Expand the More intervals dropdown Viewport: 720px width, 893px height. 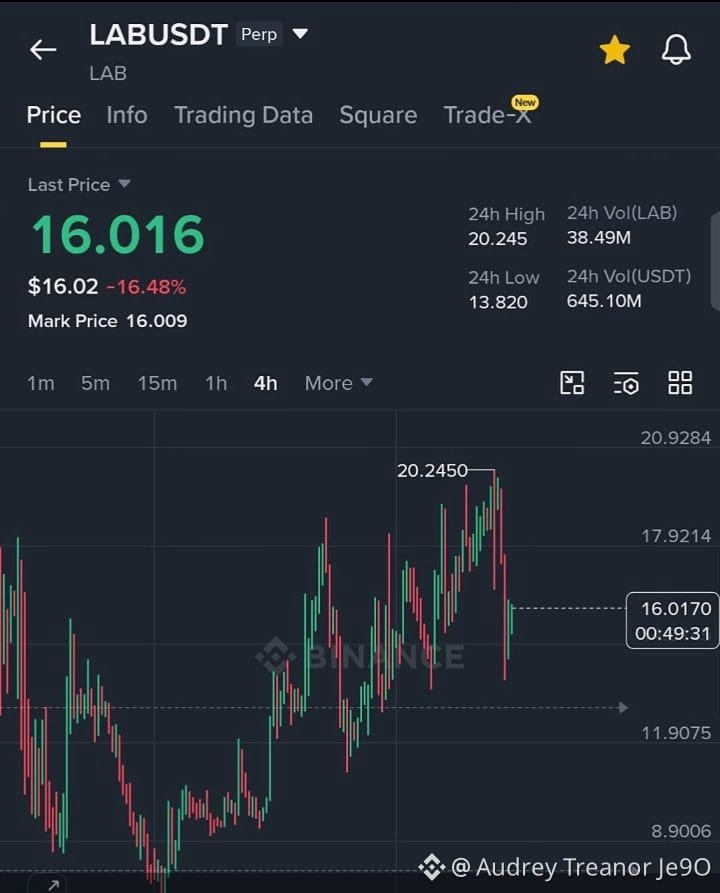pyautogui.click(x=339, y=383)
